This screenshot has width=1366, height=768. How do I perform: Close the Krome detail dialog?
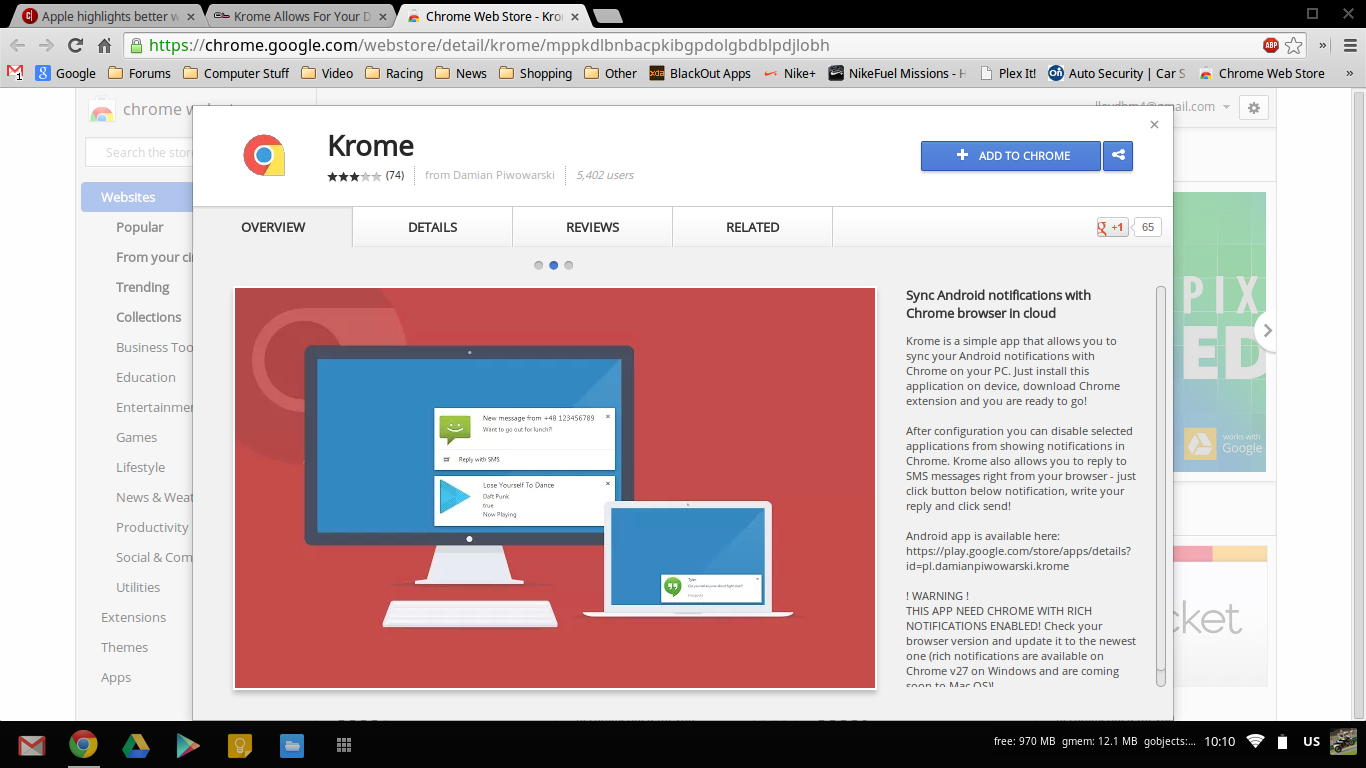(1154, 125)
